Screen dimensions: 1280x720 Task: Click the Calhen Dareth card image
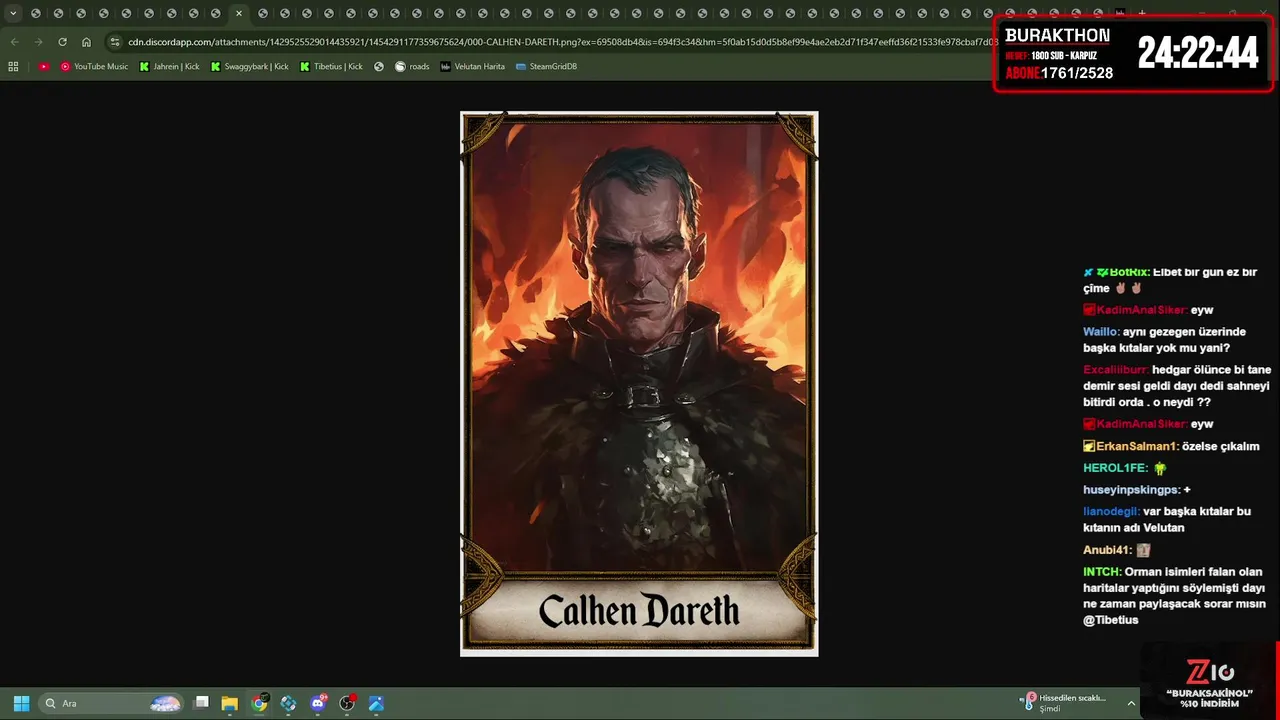point(639,384)
